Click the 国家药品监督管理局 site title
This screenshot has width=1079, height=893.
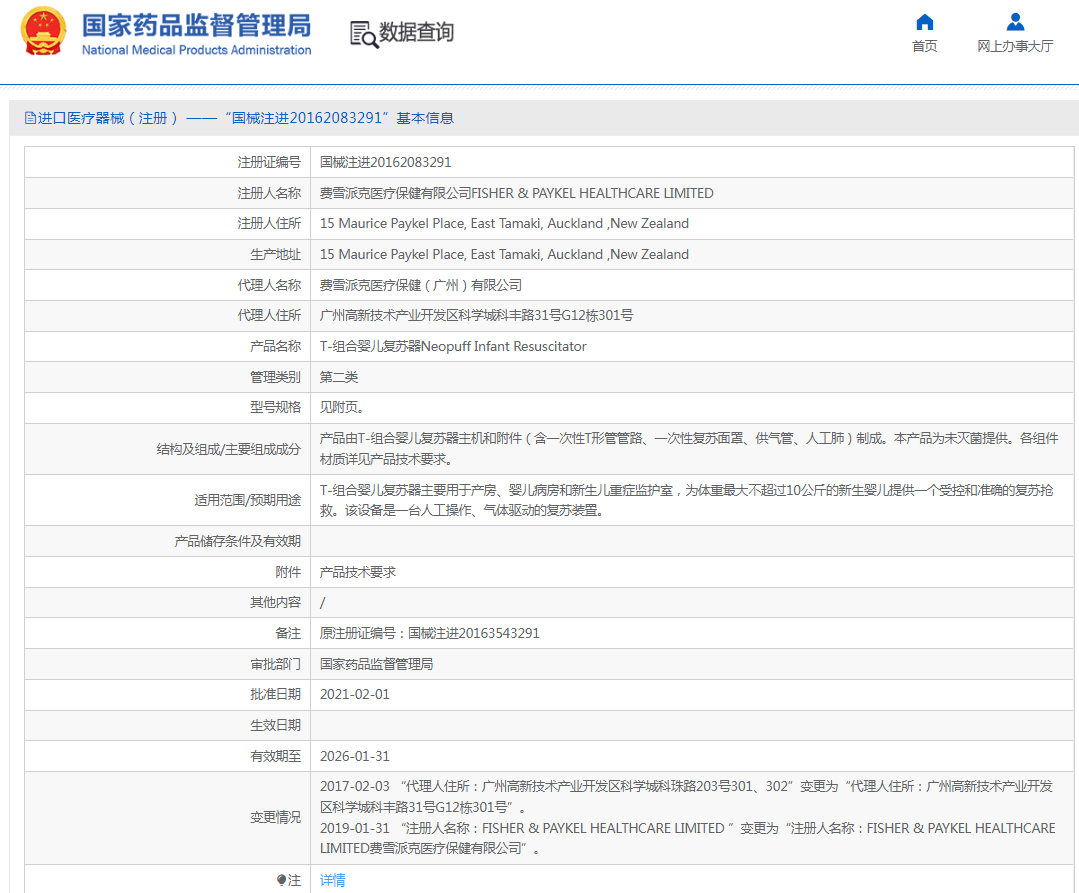tap(196, 25)
